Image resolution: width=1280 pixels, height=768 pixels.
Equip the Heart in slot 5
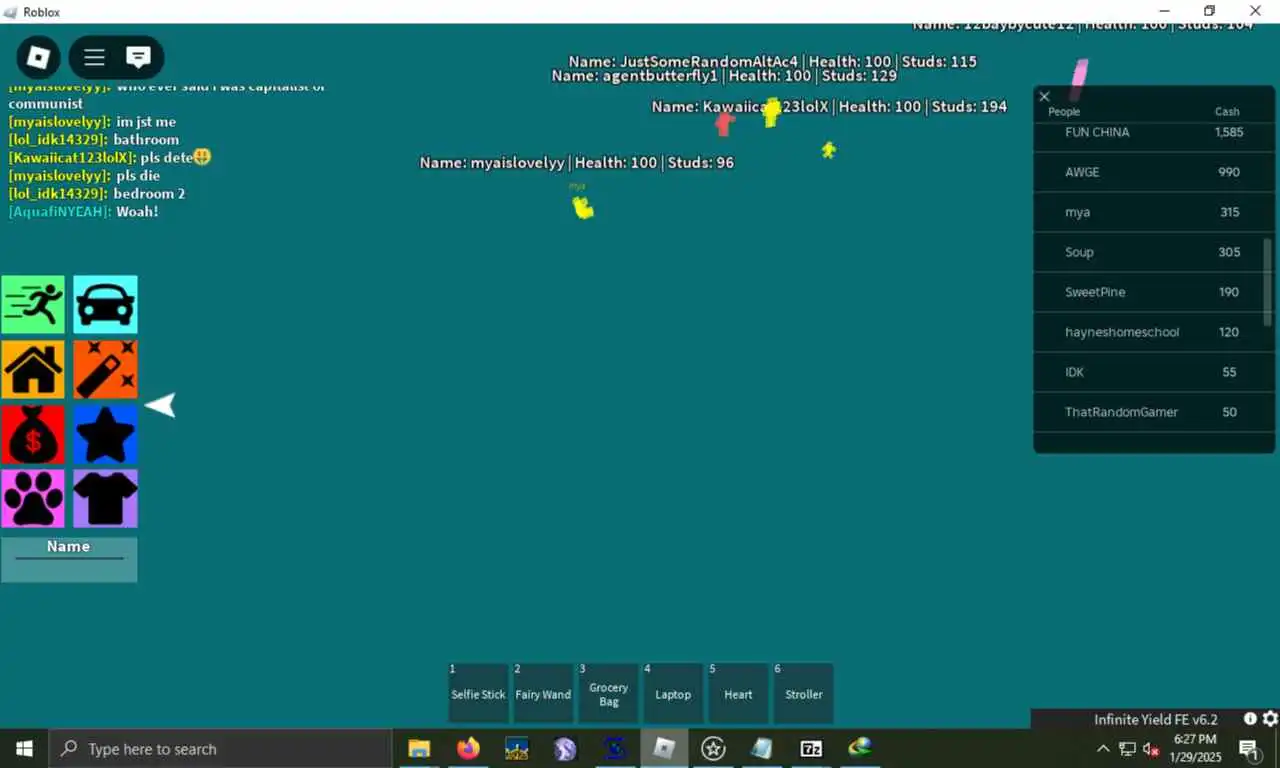pyautogui.click(x=738, y=693)
